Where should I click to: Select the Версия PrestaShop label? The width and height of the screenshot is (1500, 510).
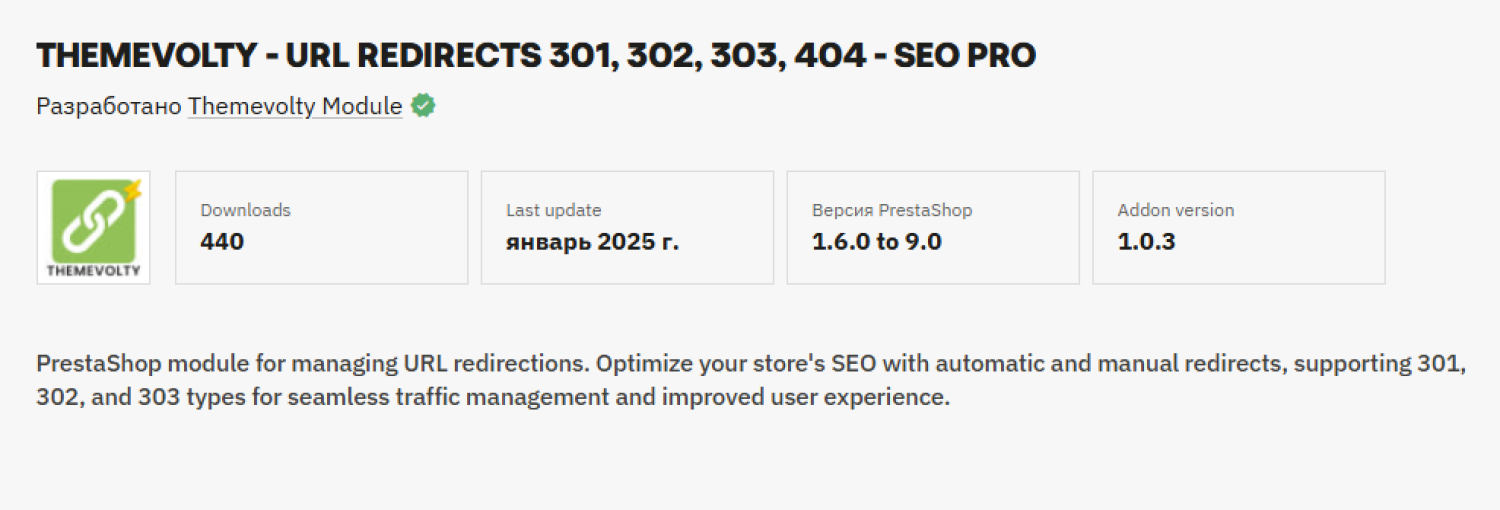(892, 210)
